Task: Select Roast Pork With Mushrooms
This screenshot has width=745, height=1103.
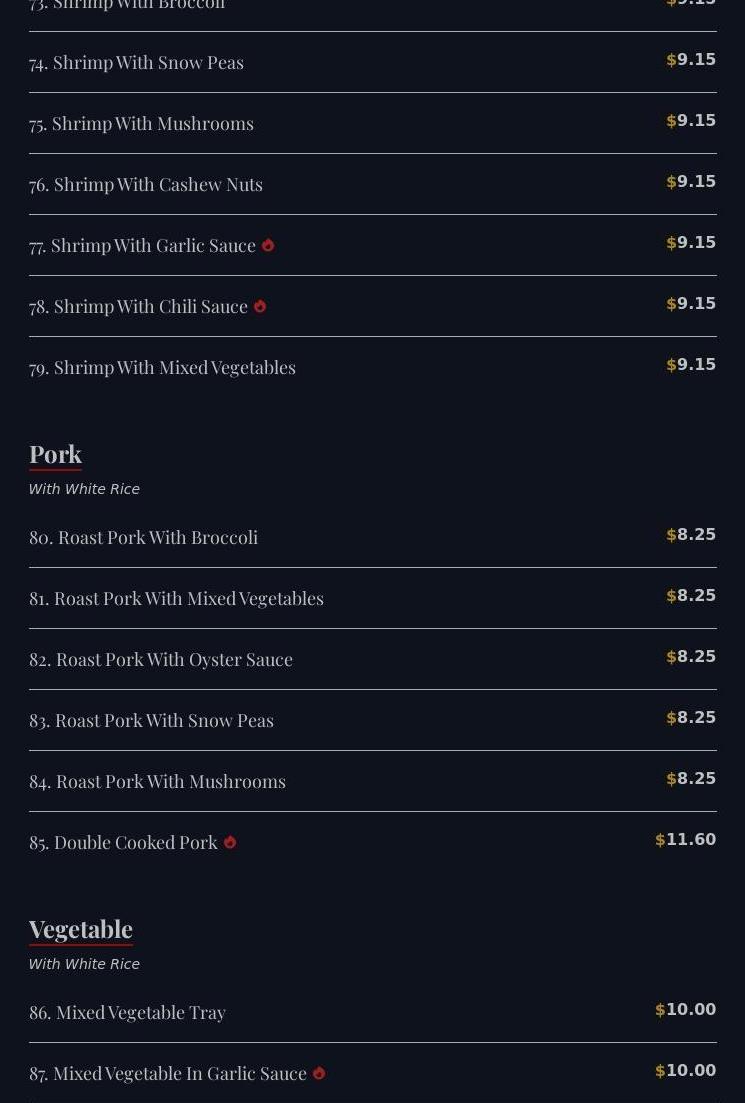Action: [157, 781]
